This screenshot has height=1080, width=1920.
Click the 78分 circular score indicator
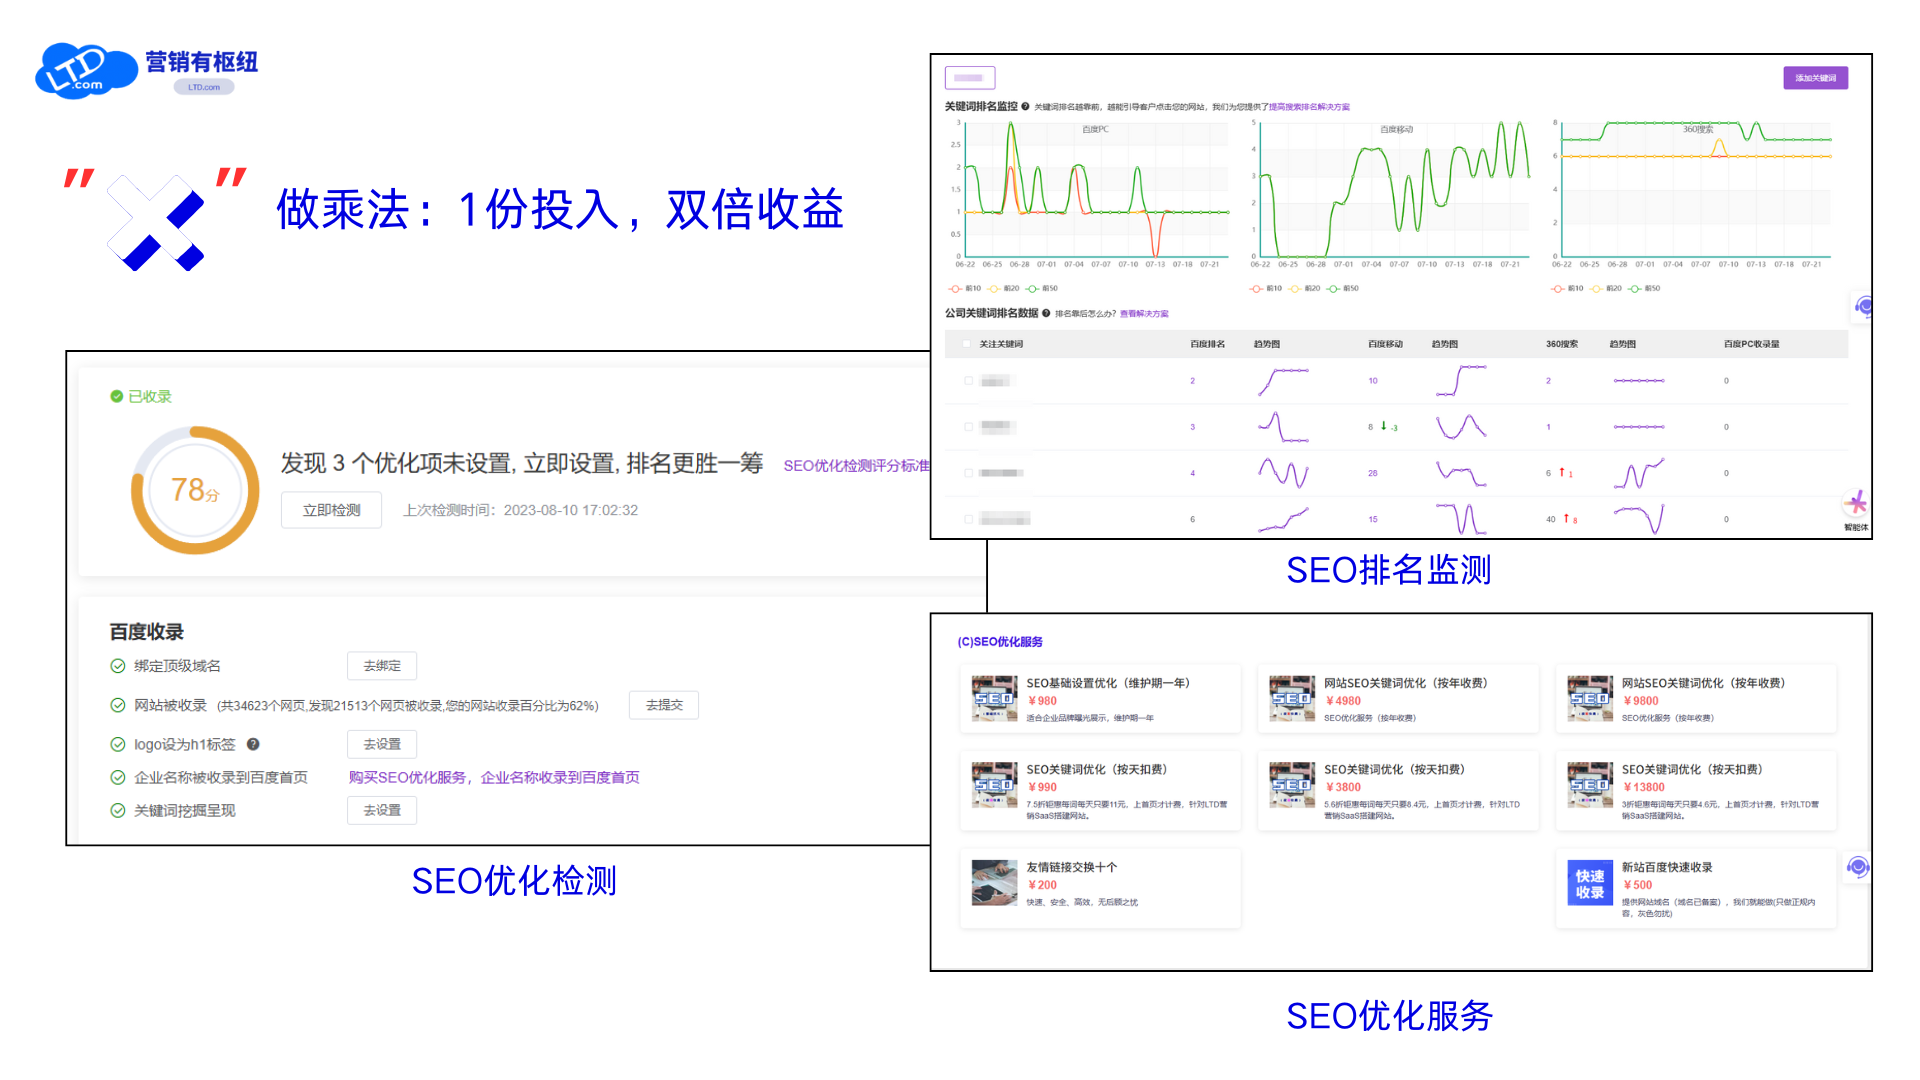[x=195, y=489]
